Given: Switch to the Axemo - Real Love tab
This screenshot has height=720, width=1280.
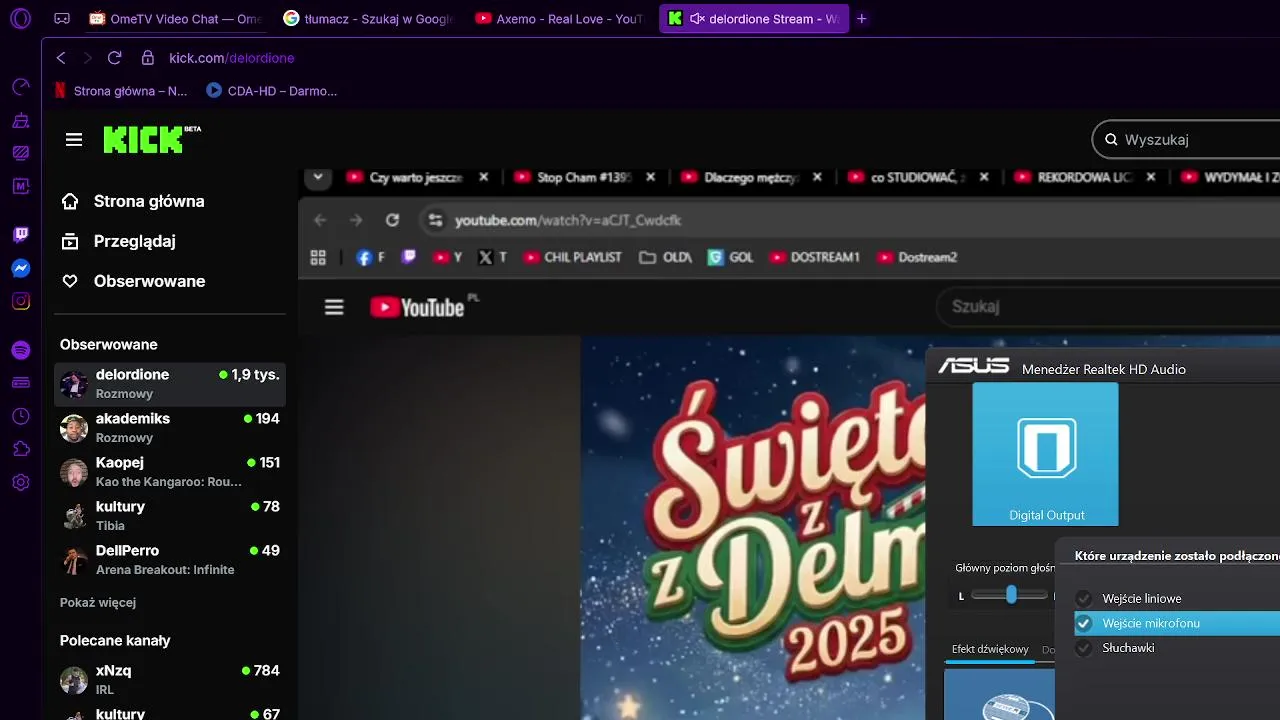Looking at the screenshot, I should 560,18.
